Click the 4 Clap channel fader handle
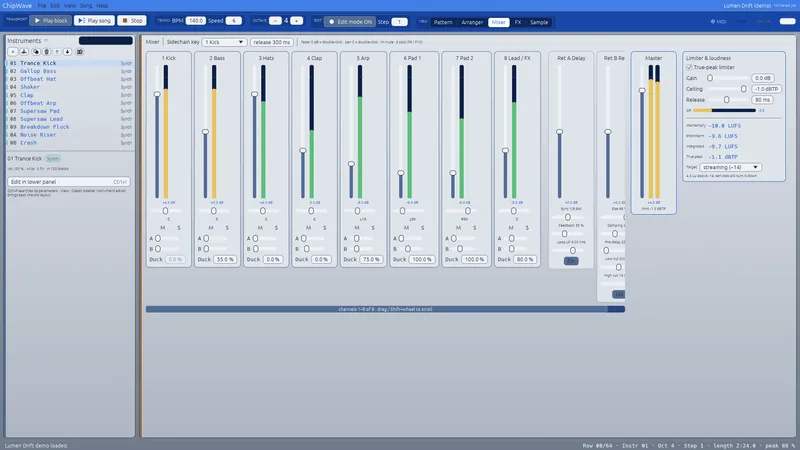This screenshot has width=800, height=450. point(303,151)
